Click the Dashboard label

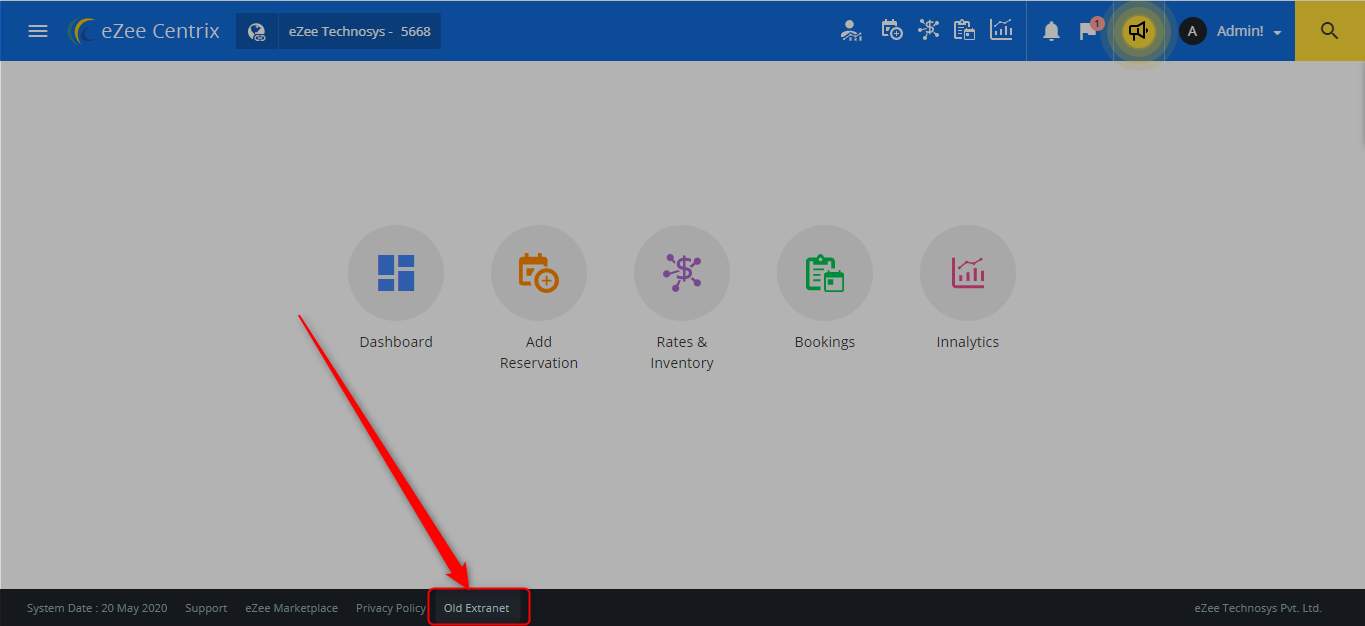pyautogui.click(x=396, y=342)
